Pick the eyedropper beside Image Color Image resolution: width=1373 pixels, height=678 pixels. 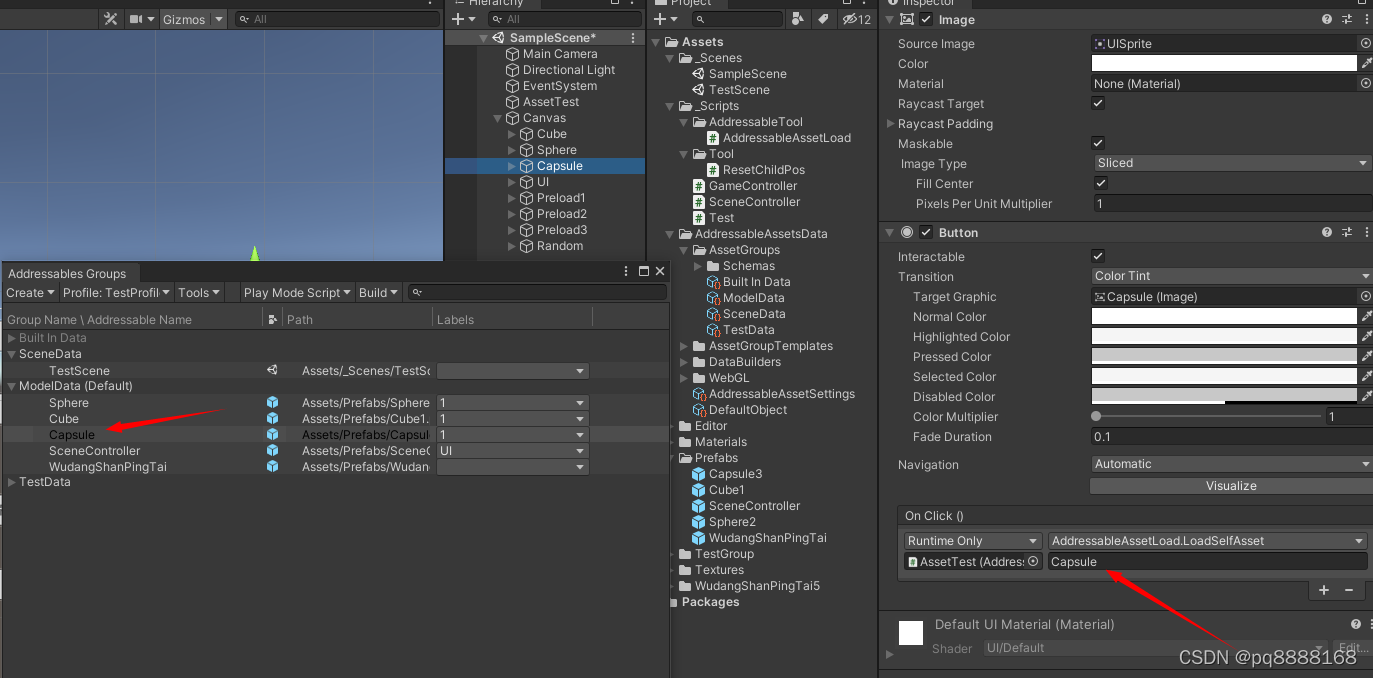click(1366, 63)
